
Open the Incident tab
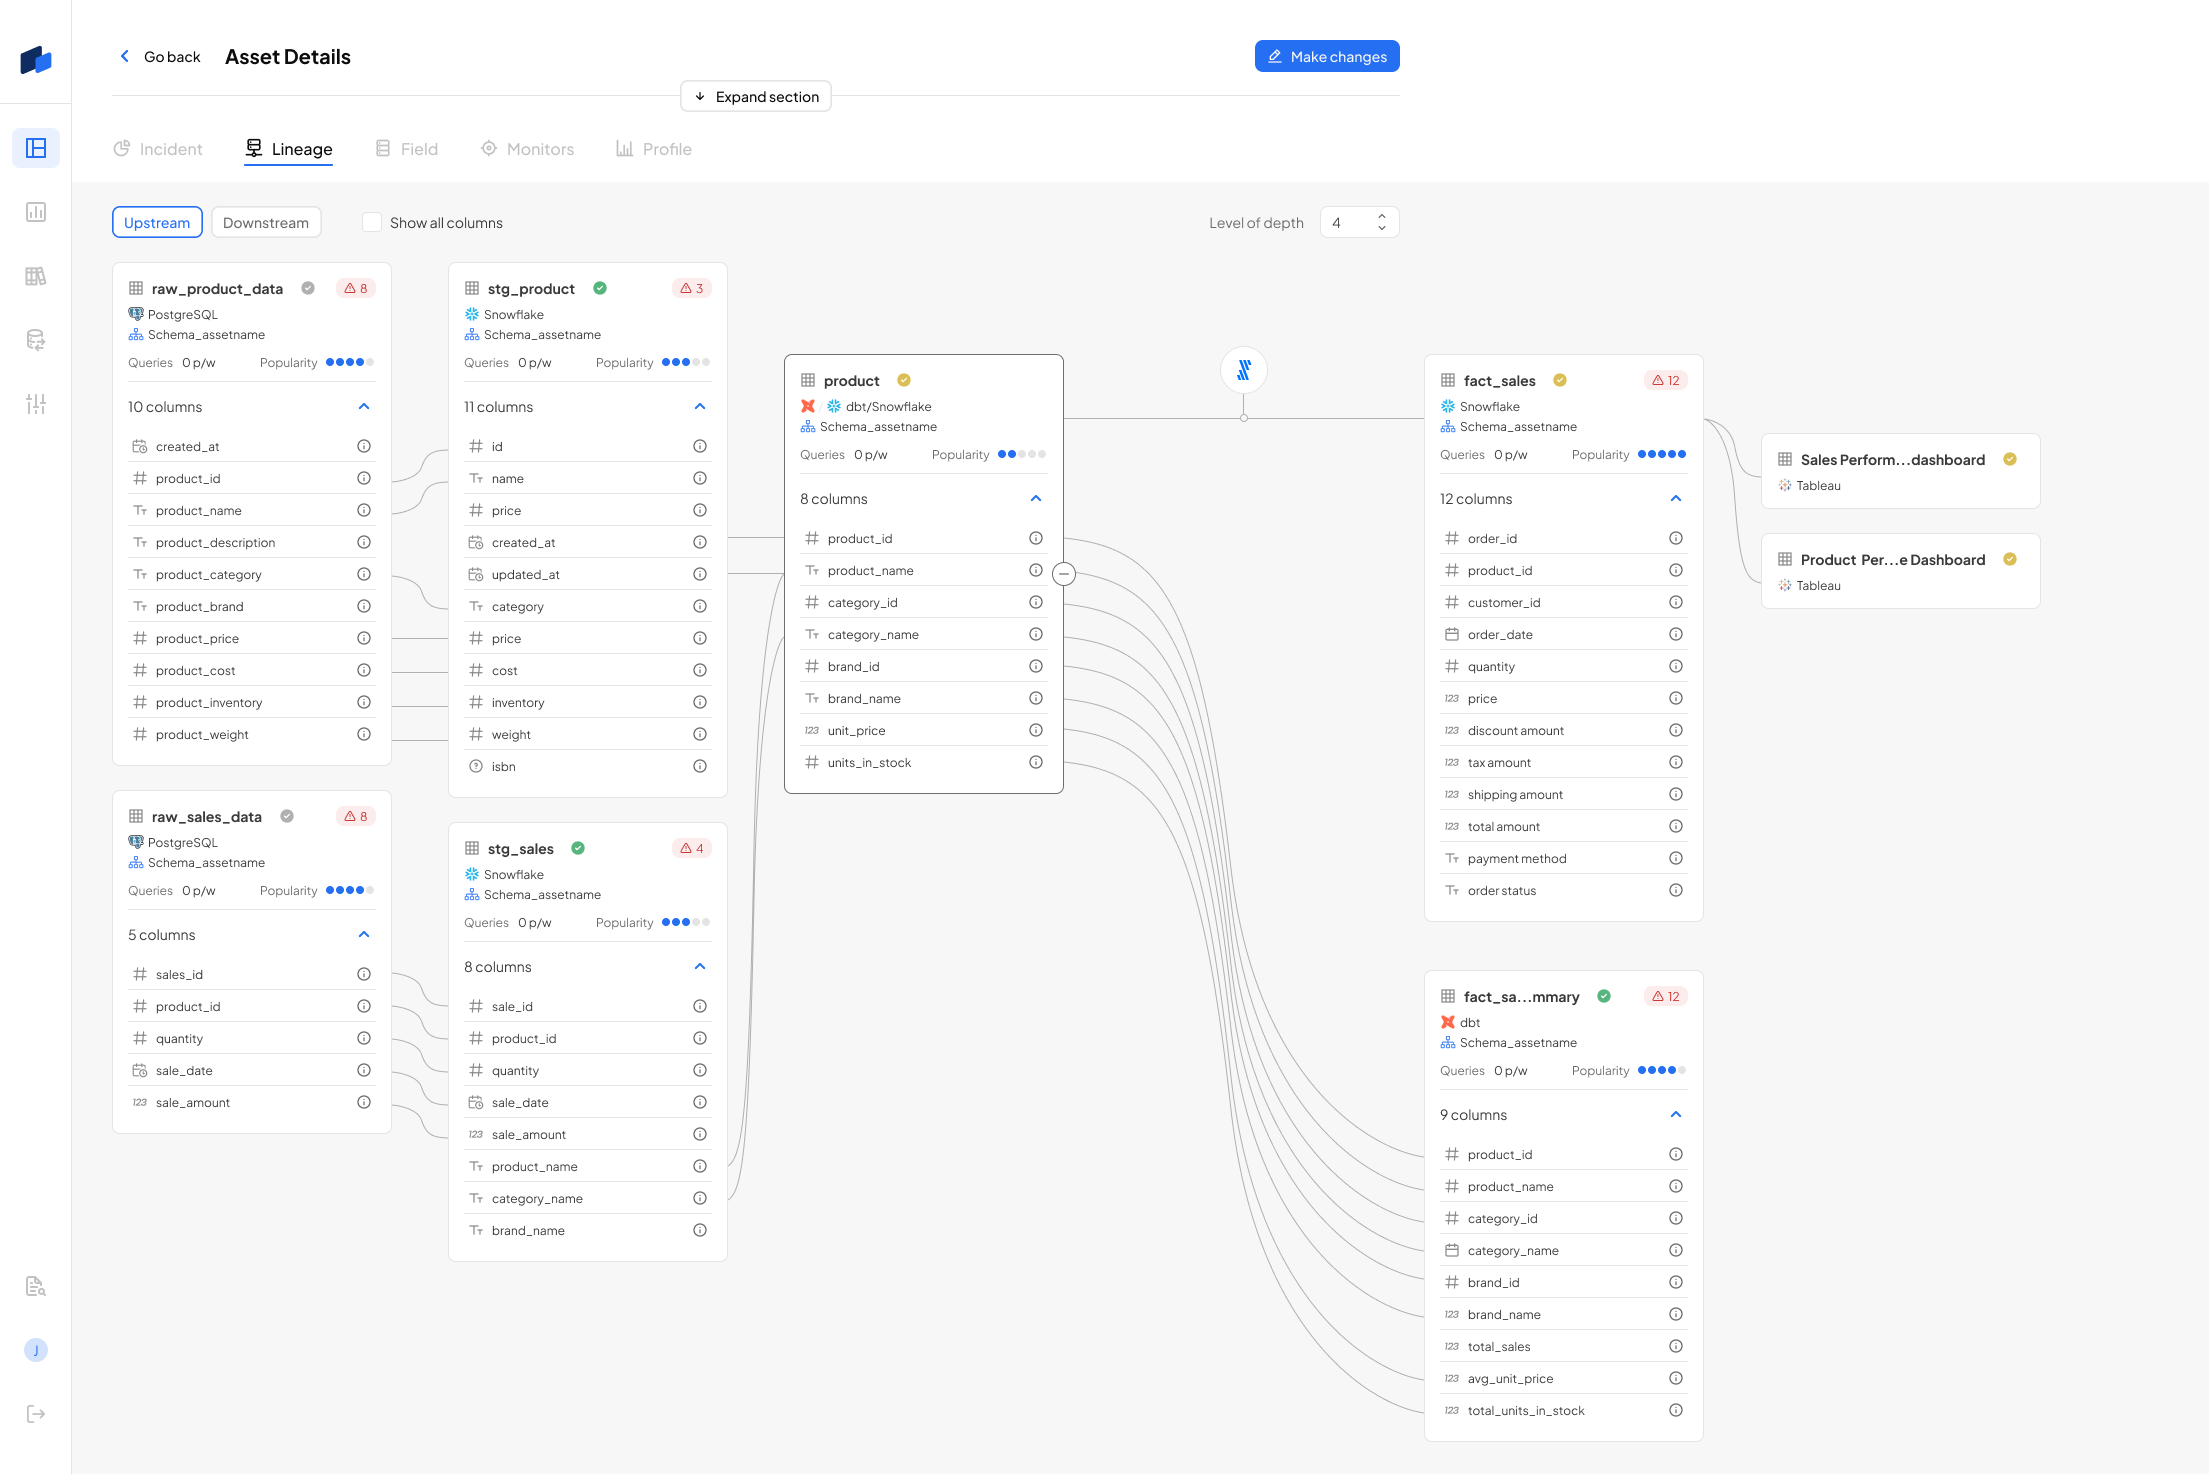point(158,149)
